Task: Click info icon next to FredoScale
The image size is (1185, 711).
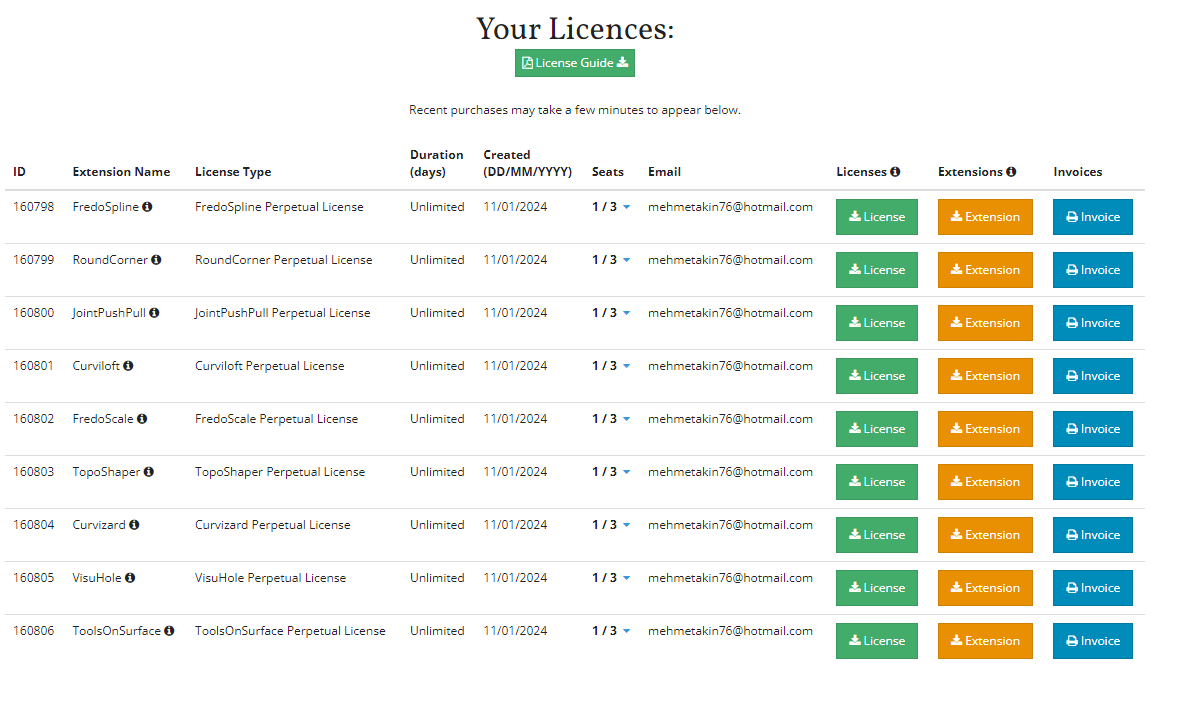Action: pyautogui.click(x=142, y=419)
